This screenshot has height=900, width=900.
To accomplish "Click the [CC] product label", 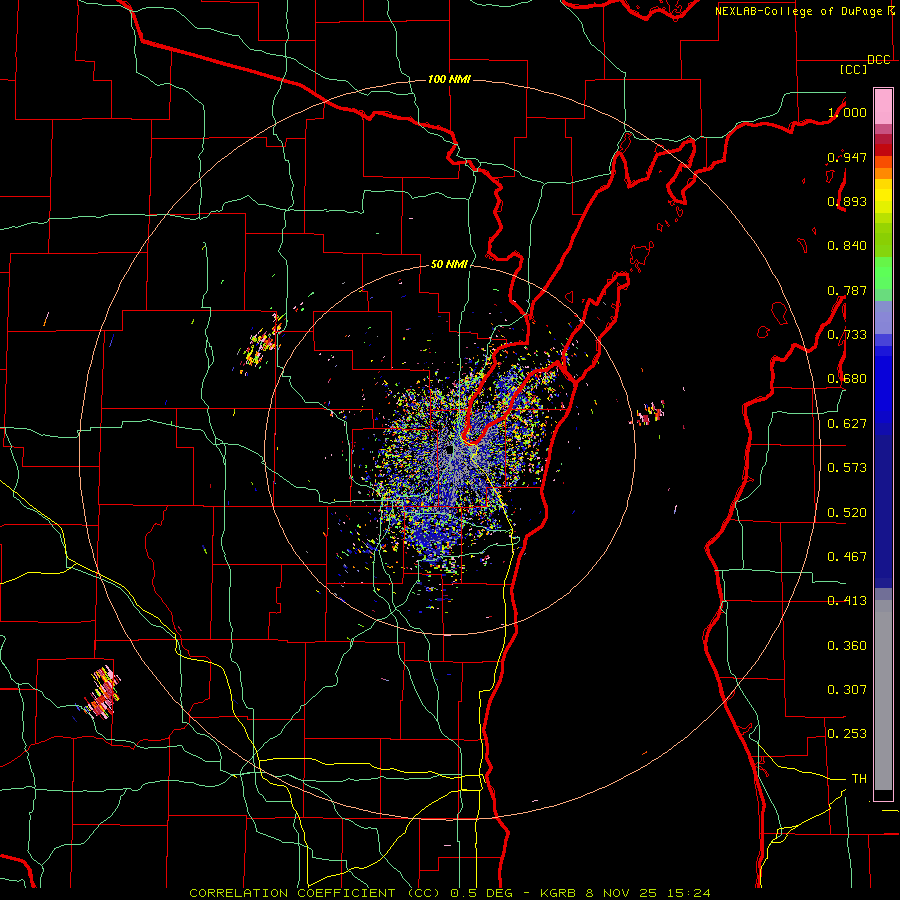I will point(853,69).
